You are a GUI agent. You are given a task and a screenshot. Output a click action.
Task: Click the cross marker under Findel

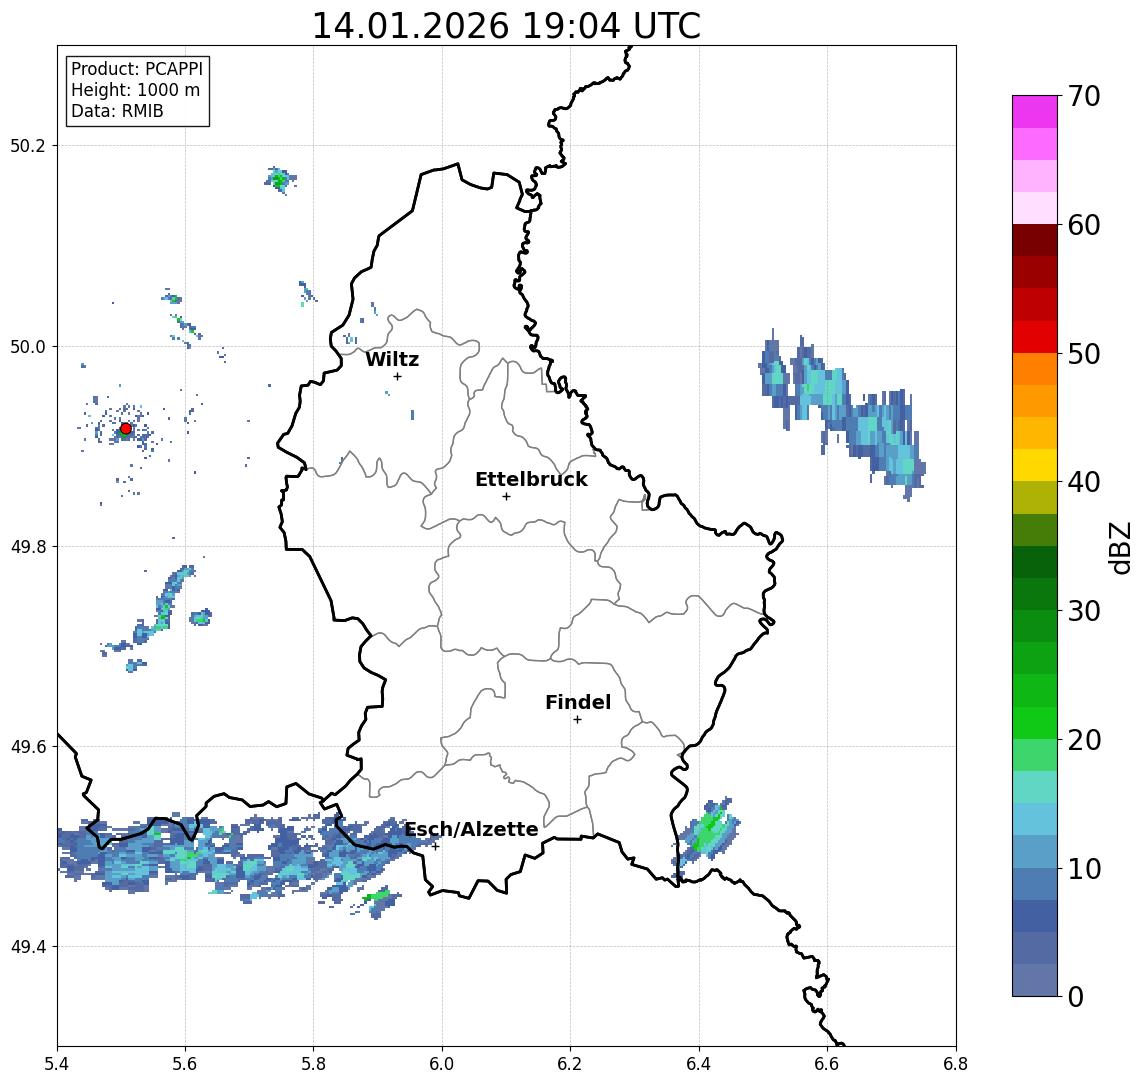[577, 720]
